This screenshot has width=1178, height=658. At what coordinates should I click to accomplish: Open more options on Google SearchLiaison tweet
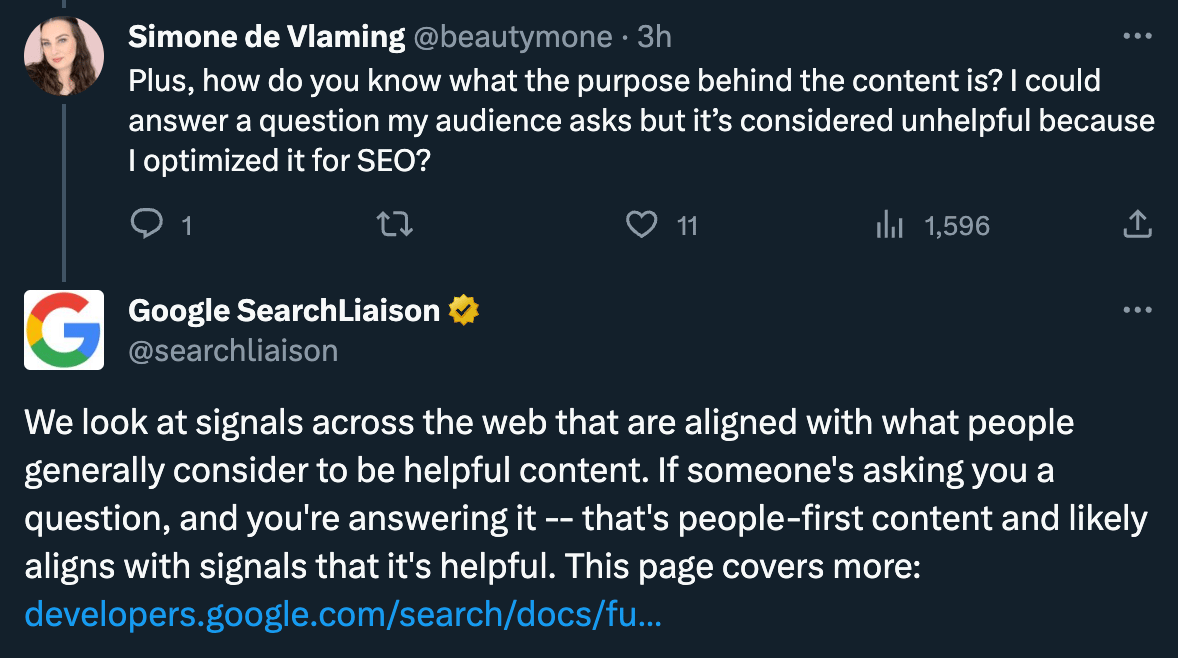(1137, 310)
